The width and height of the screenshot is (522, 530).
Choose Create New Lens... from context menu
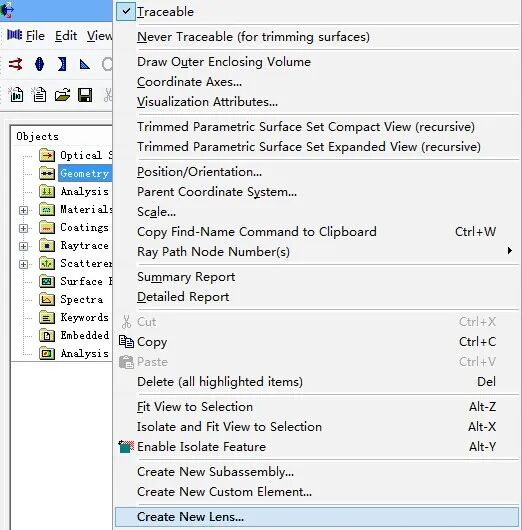coord(317,517)
